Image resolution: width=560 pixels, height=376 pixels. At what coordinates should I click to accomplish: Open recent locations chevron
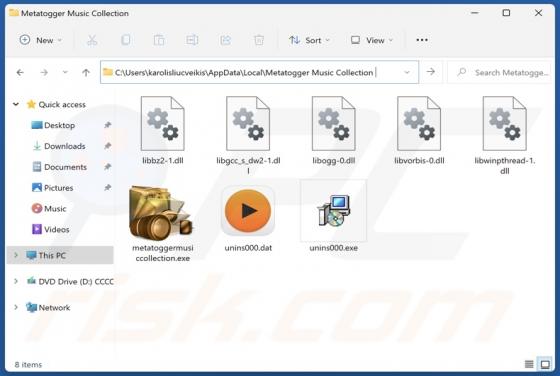click(65, 72)
